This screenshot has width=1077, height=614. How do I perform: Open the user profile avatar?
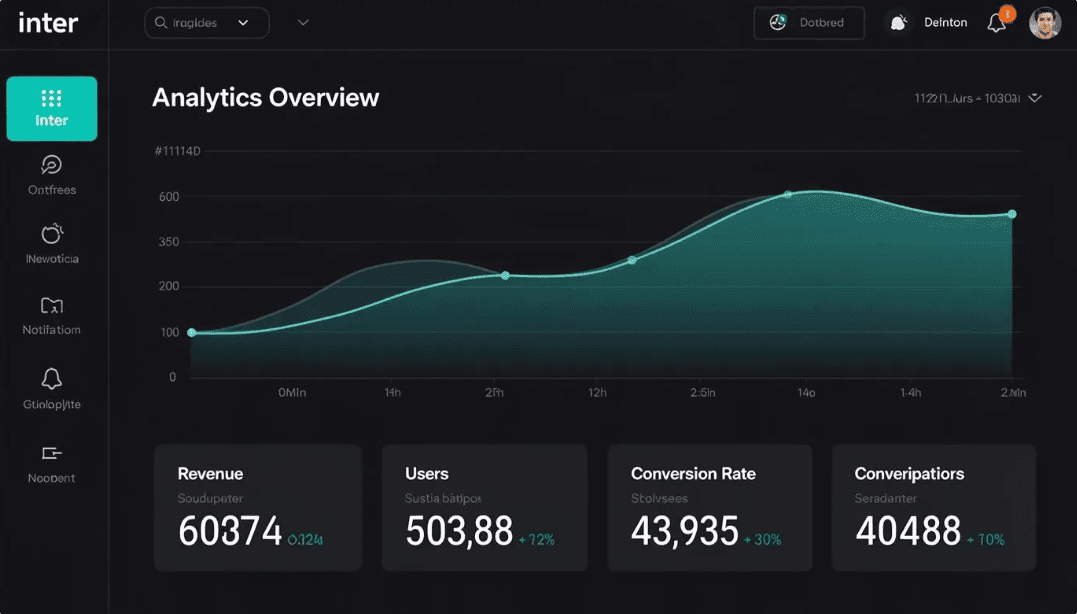(1045, 22)
